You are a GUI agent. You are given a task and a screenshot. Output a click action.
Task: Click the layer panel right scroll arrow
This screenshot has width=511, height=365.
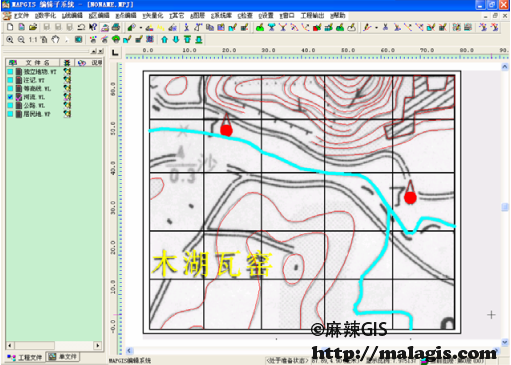point(98,345)
